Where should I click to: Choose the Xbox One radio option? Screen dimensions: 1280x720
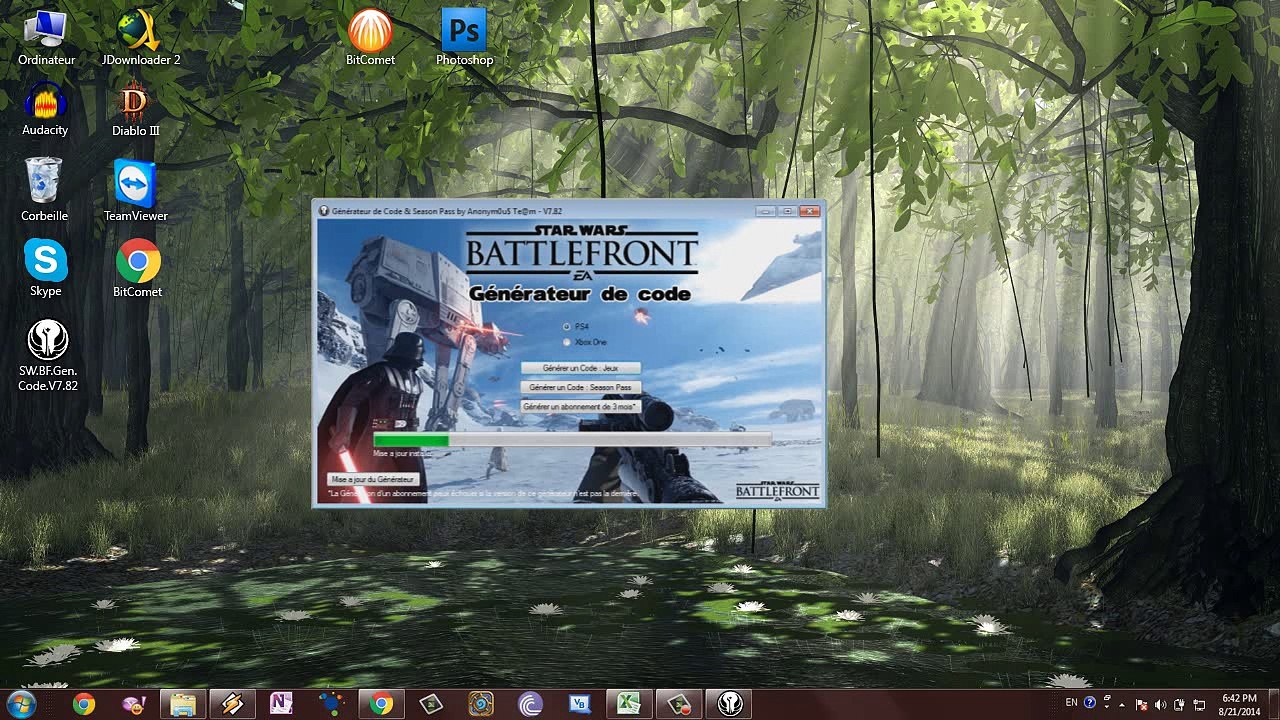tap(567, 343)
